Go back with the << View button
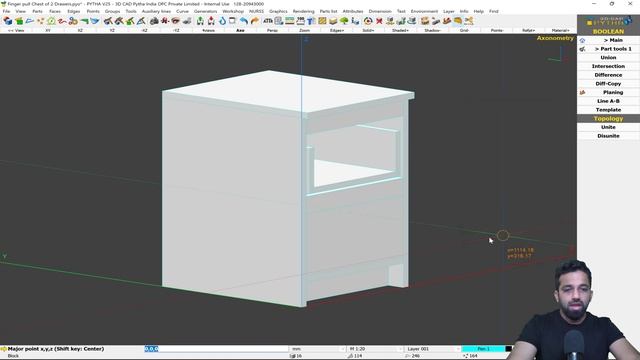Screen dimensions: 640x360 [x=16, y=31]
